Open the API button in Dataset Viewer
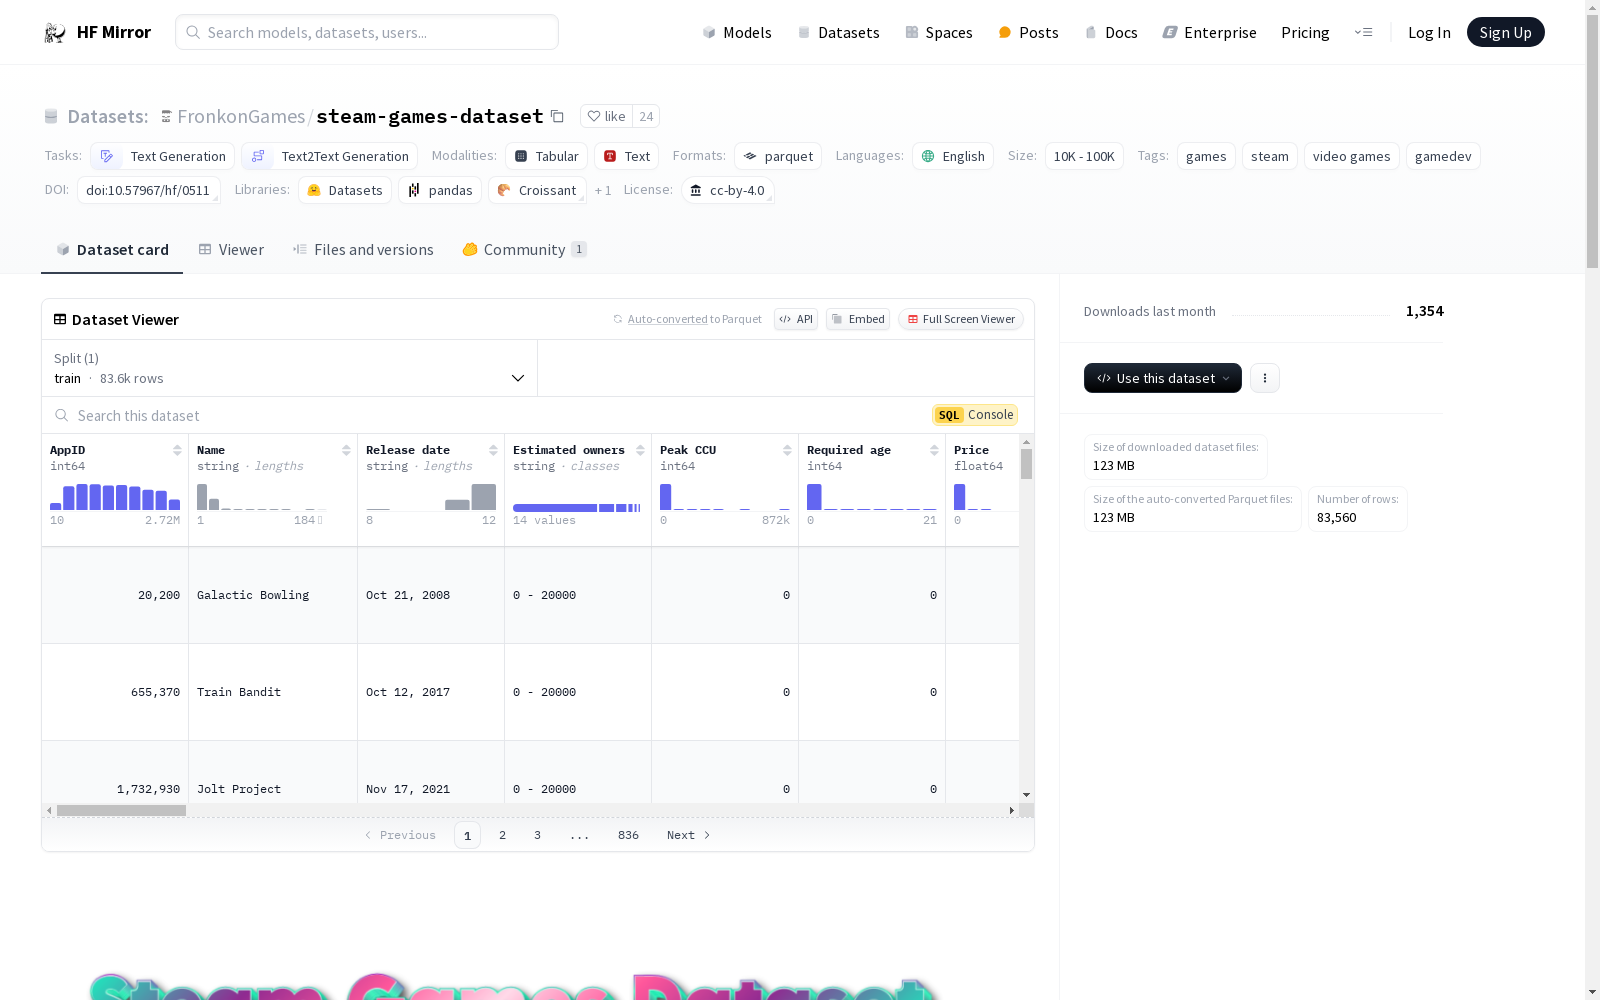Viewport: 1600px width, 1000px height. point(796,319)
